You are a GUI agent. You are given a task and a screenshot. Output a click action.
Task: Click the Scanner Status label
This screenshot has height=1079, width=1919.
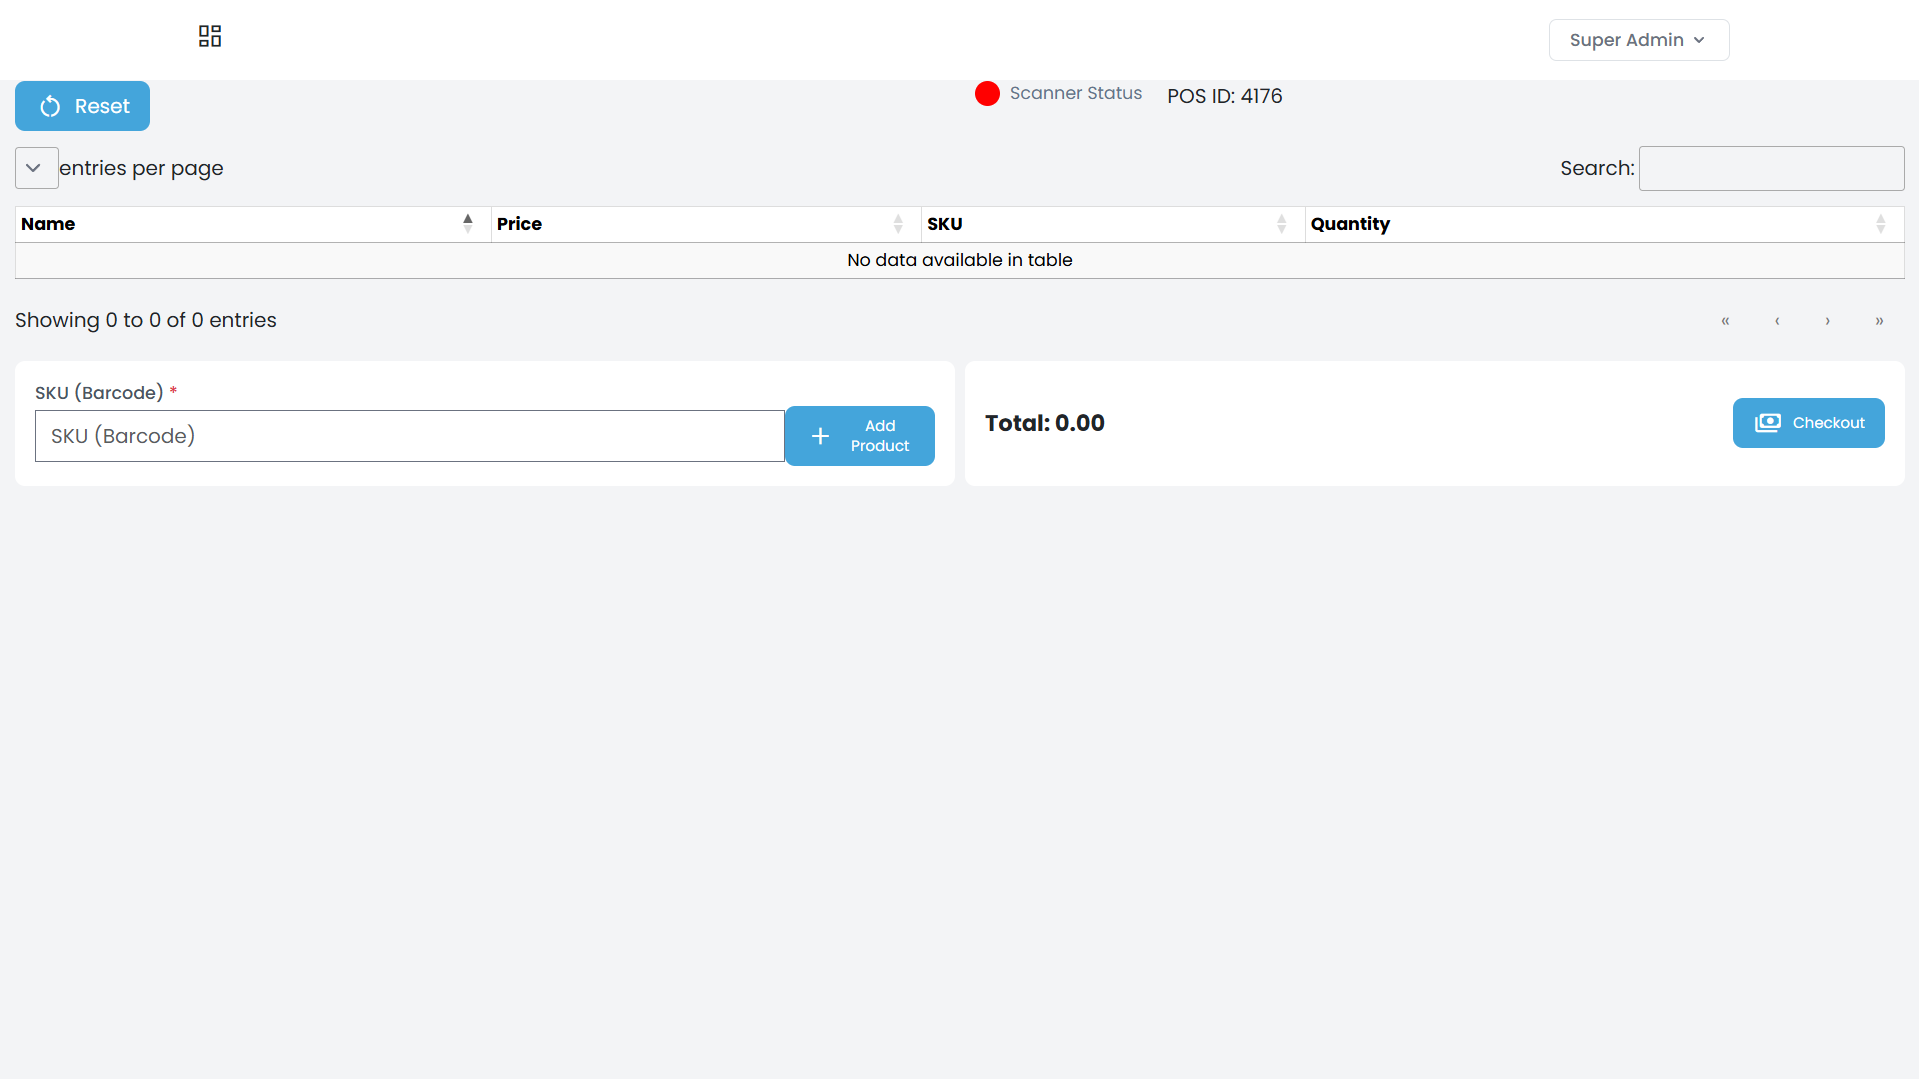pos(1075,93)
